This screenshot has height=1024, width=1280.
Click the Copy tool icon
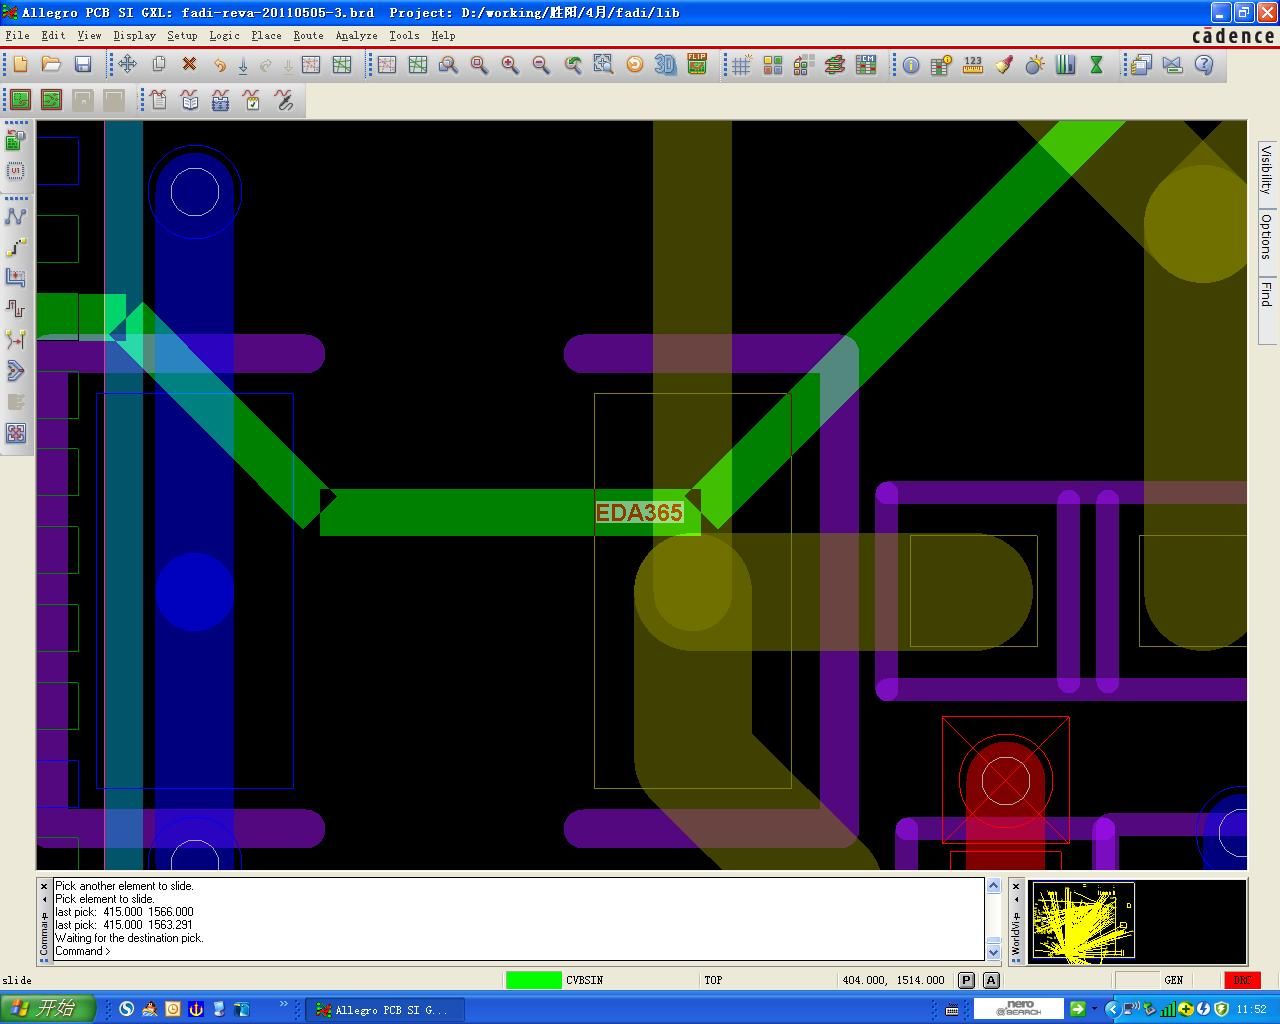coord(158,65)
